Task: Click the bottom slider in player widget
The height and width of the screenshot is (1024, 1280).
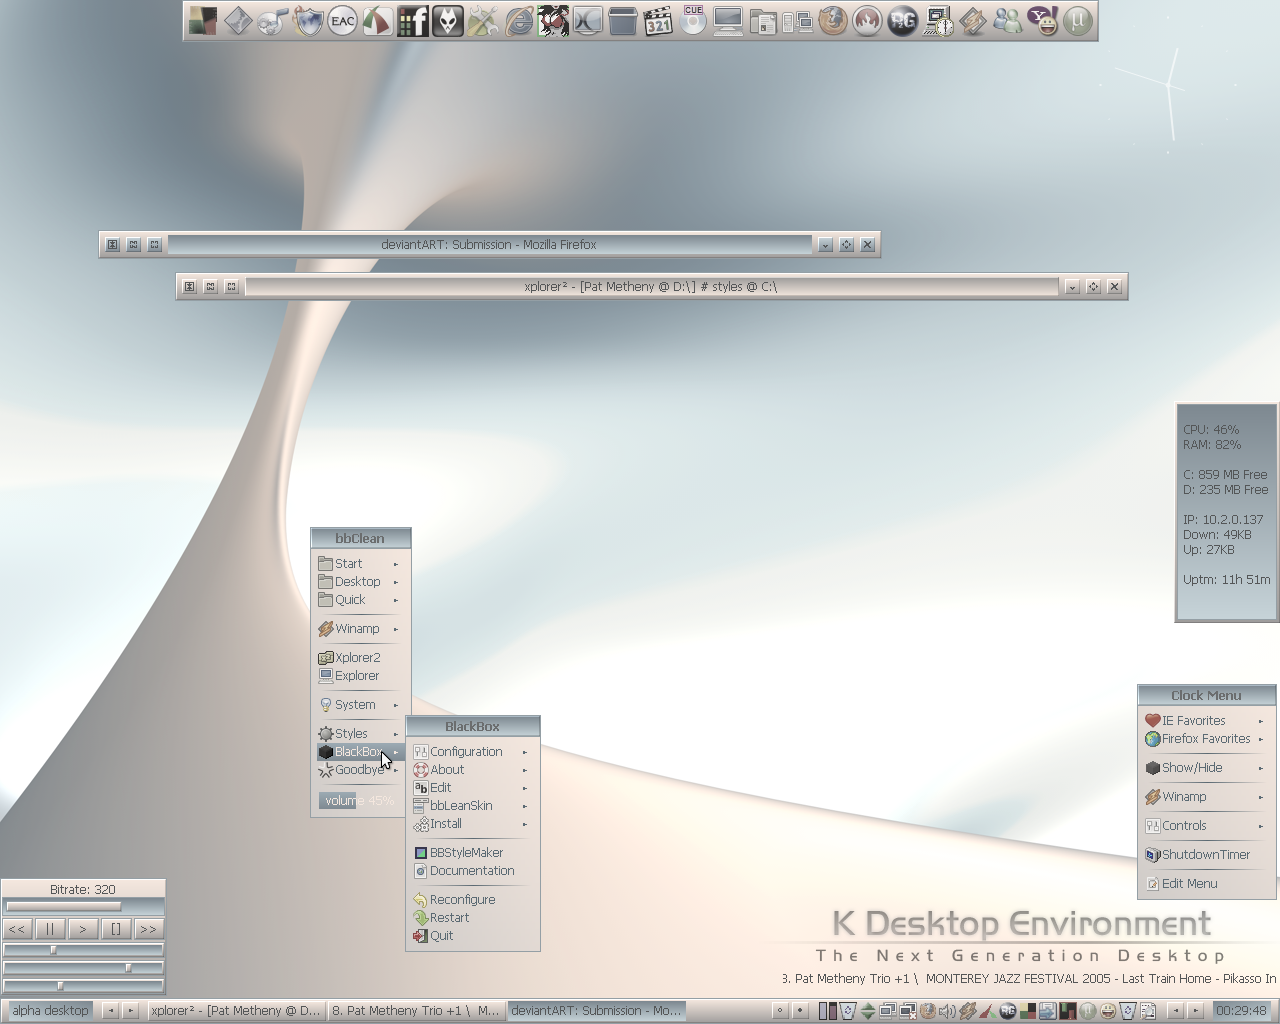Action: pyautogui.click(x=83, y=986)
